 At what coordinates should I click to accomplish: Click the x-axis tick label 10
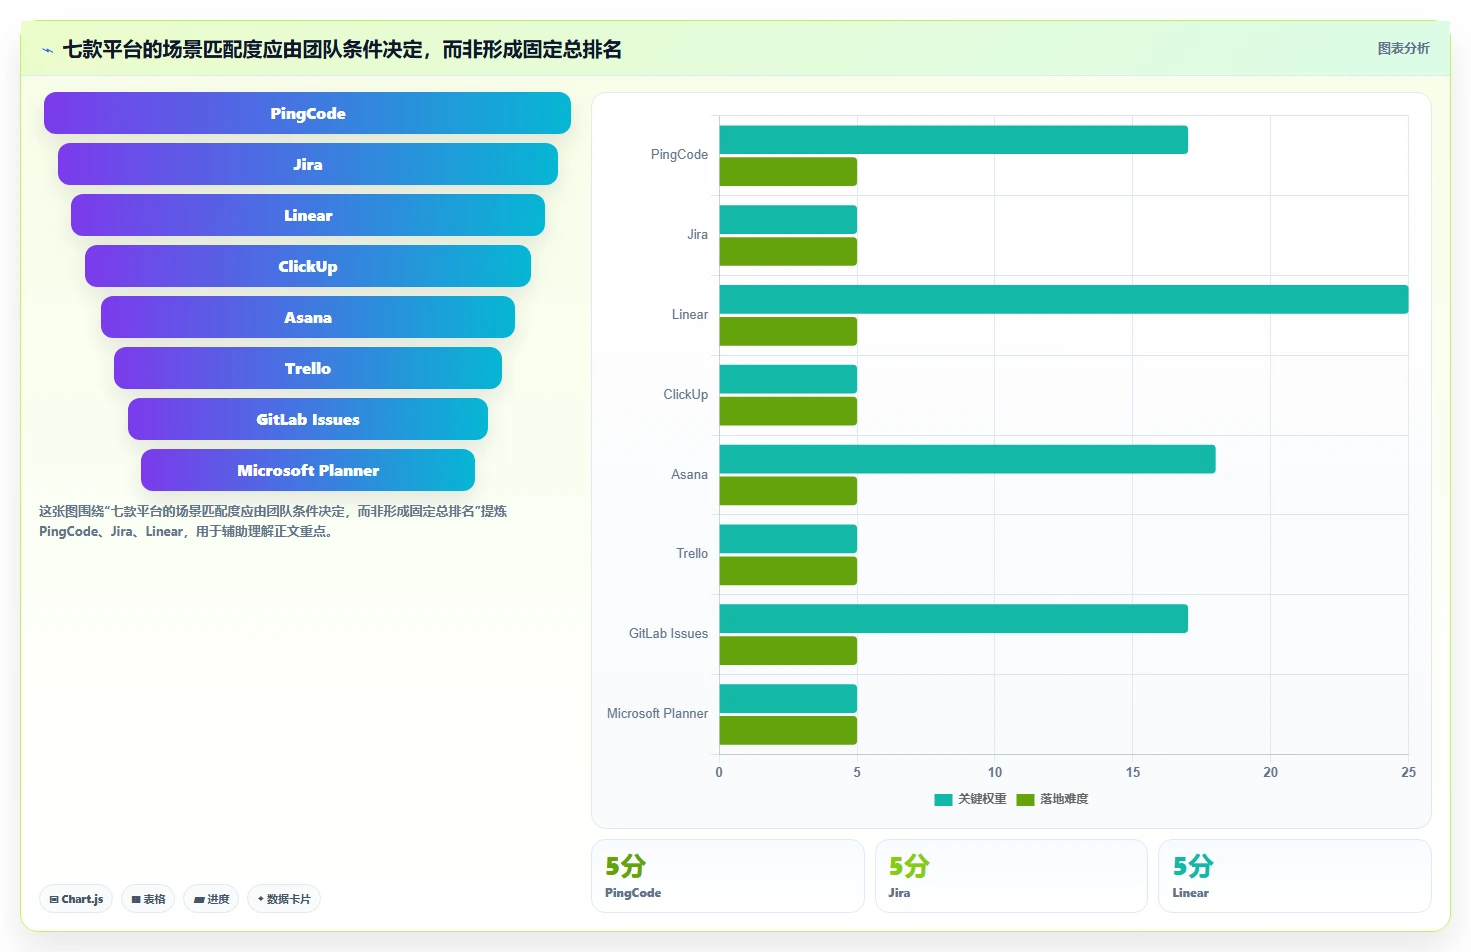click(x=995, y=772)
